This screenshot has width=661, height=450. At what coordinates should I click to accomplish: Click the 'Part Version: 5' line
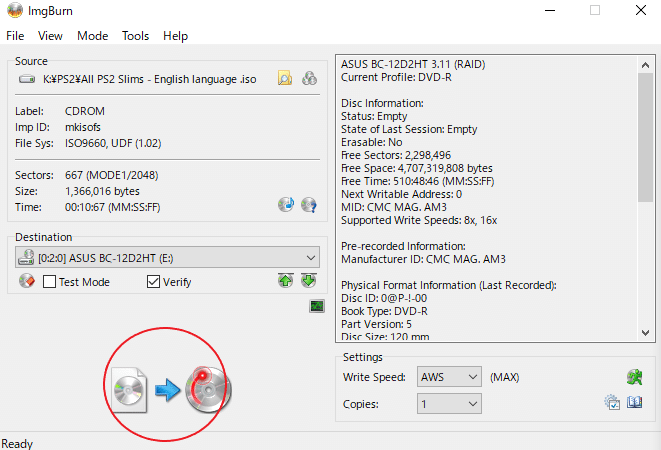[x=376, y=324]
